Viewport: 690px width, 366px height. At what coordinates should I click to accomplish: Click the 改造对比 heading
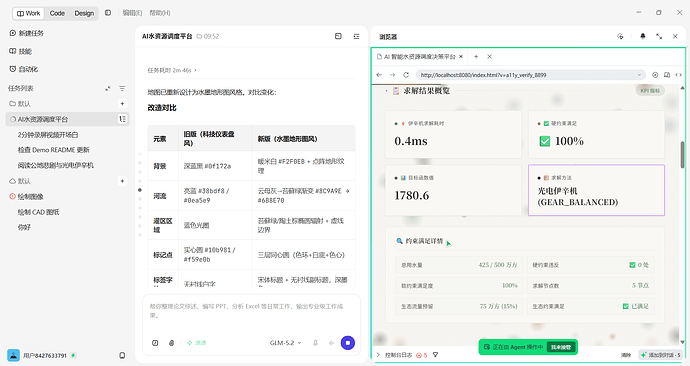(162, 108)
